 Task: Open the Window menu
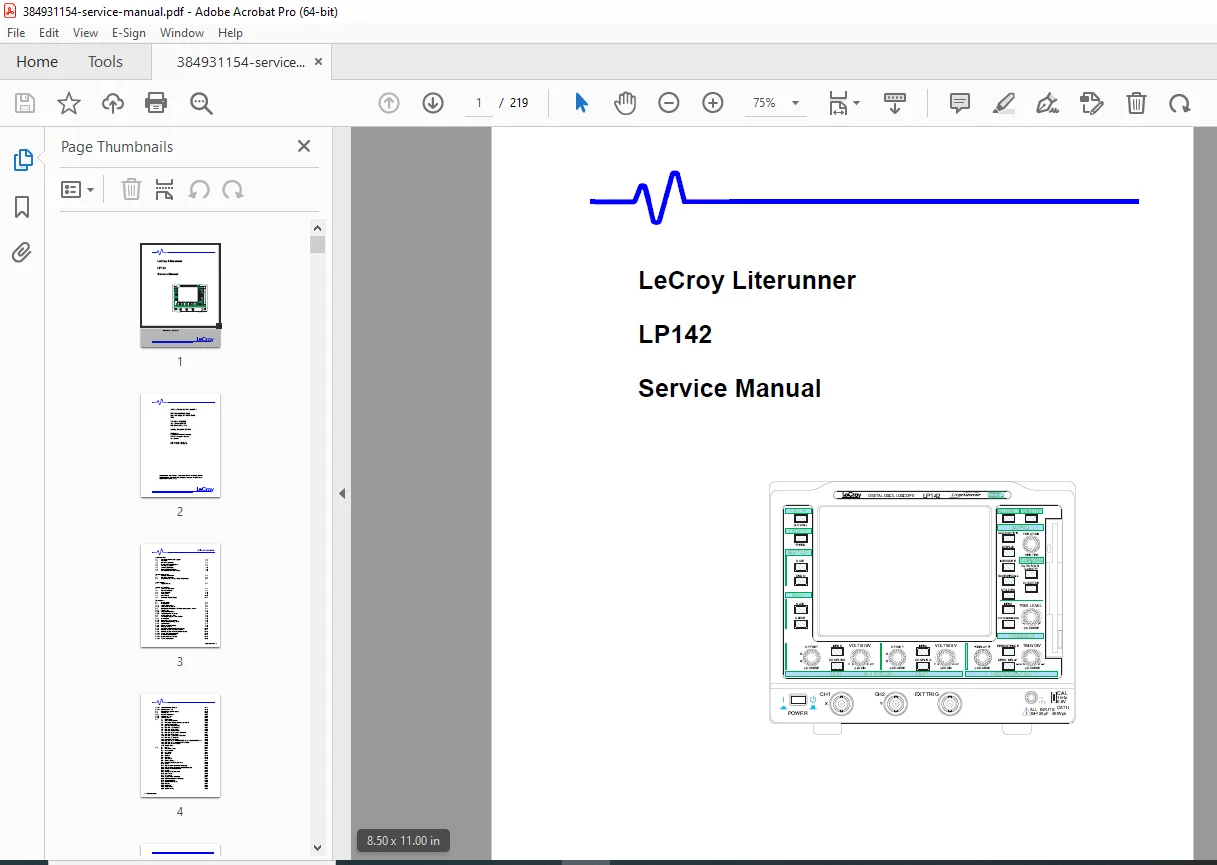tap(182, 33)
